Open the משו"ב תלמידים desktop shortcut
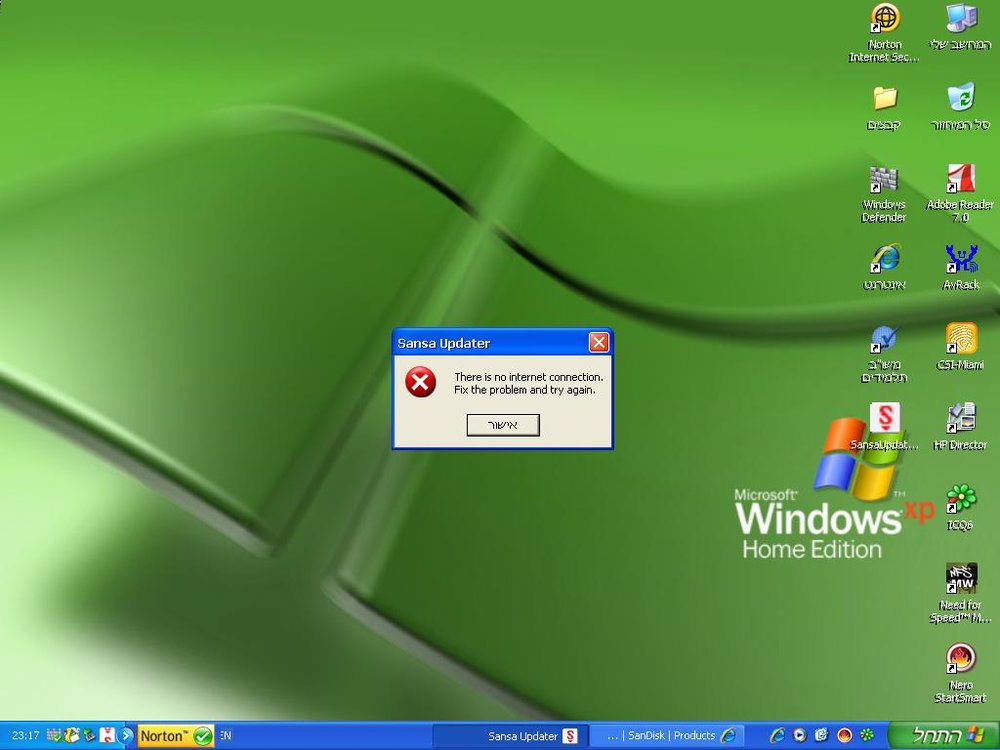 [x=885, y=354]
